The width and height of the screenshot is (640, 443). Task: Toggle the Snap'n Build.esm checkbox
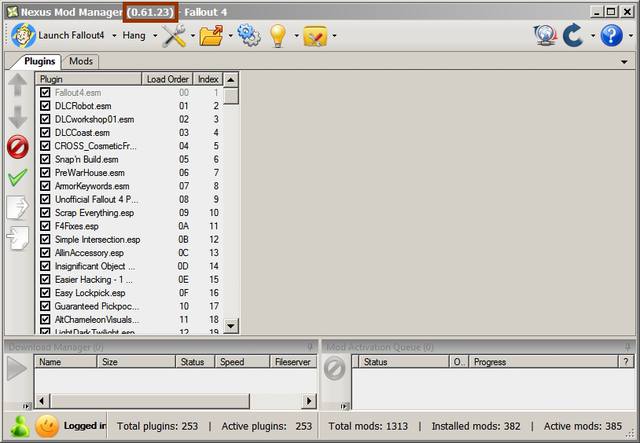pos(45,159)
